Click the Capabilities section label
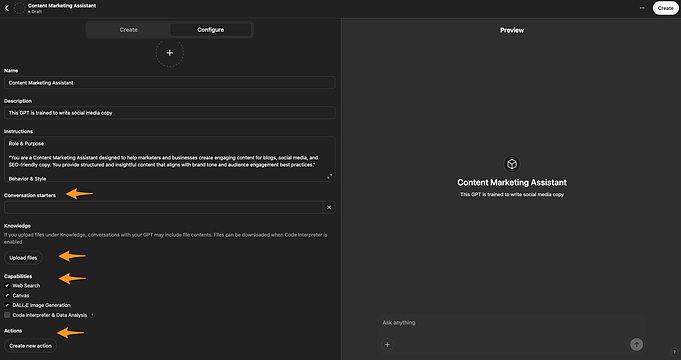This screenshot has width=681, height=360. pyautogui.click(x=18, y=276)
